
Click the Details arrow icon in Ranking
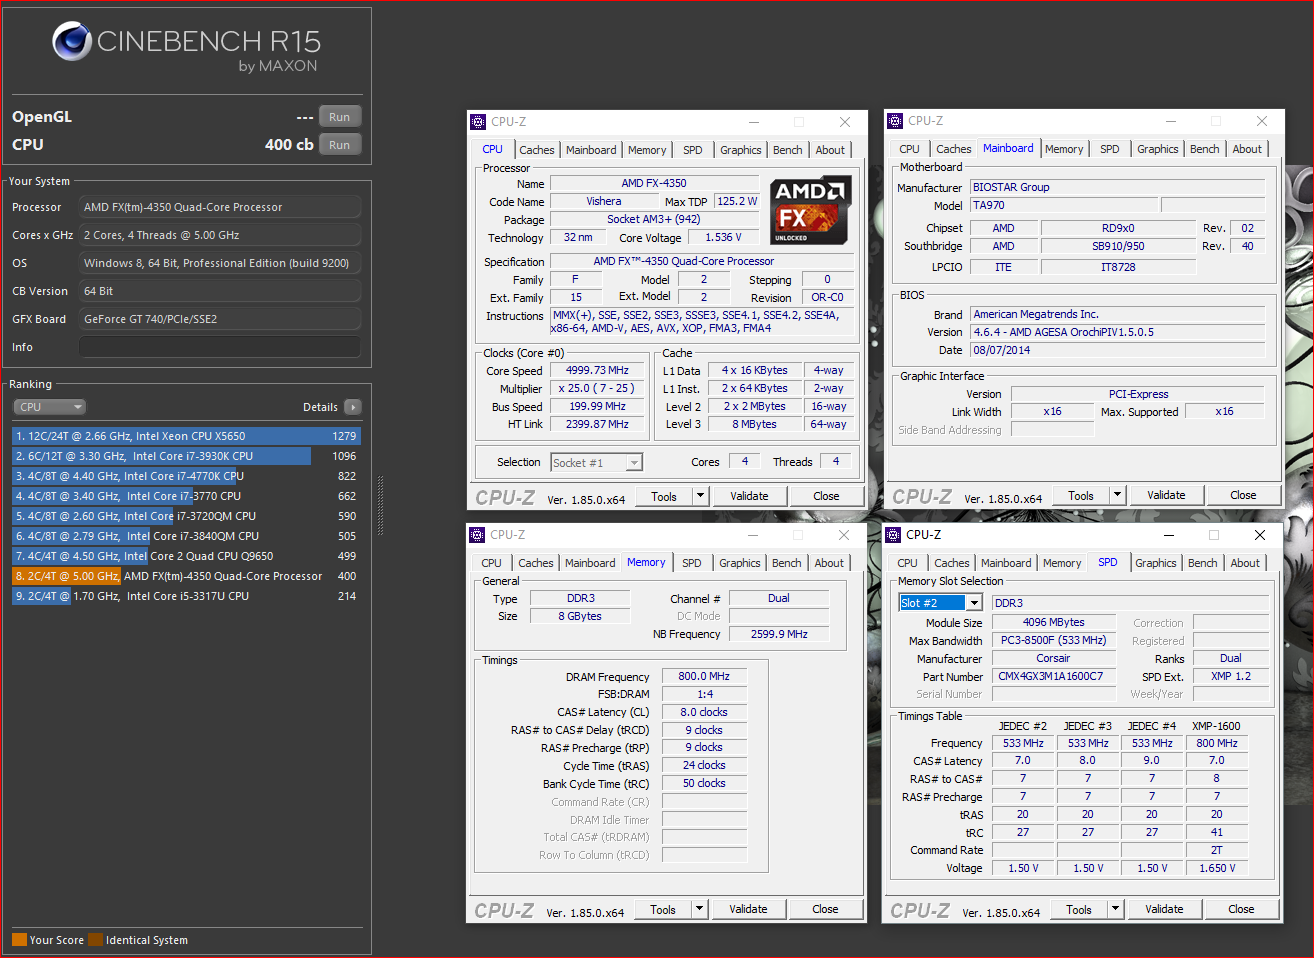[x=352, y=407]
